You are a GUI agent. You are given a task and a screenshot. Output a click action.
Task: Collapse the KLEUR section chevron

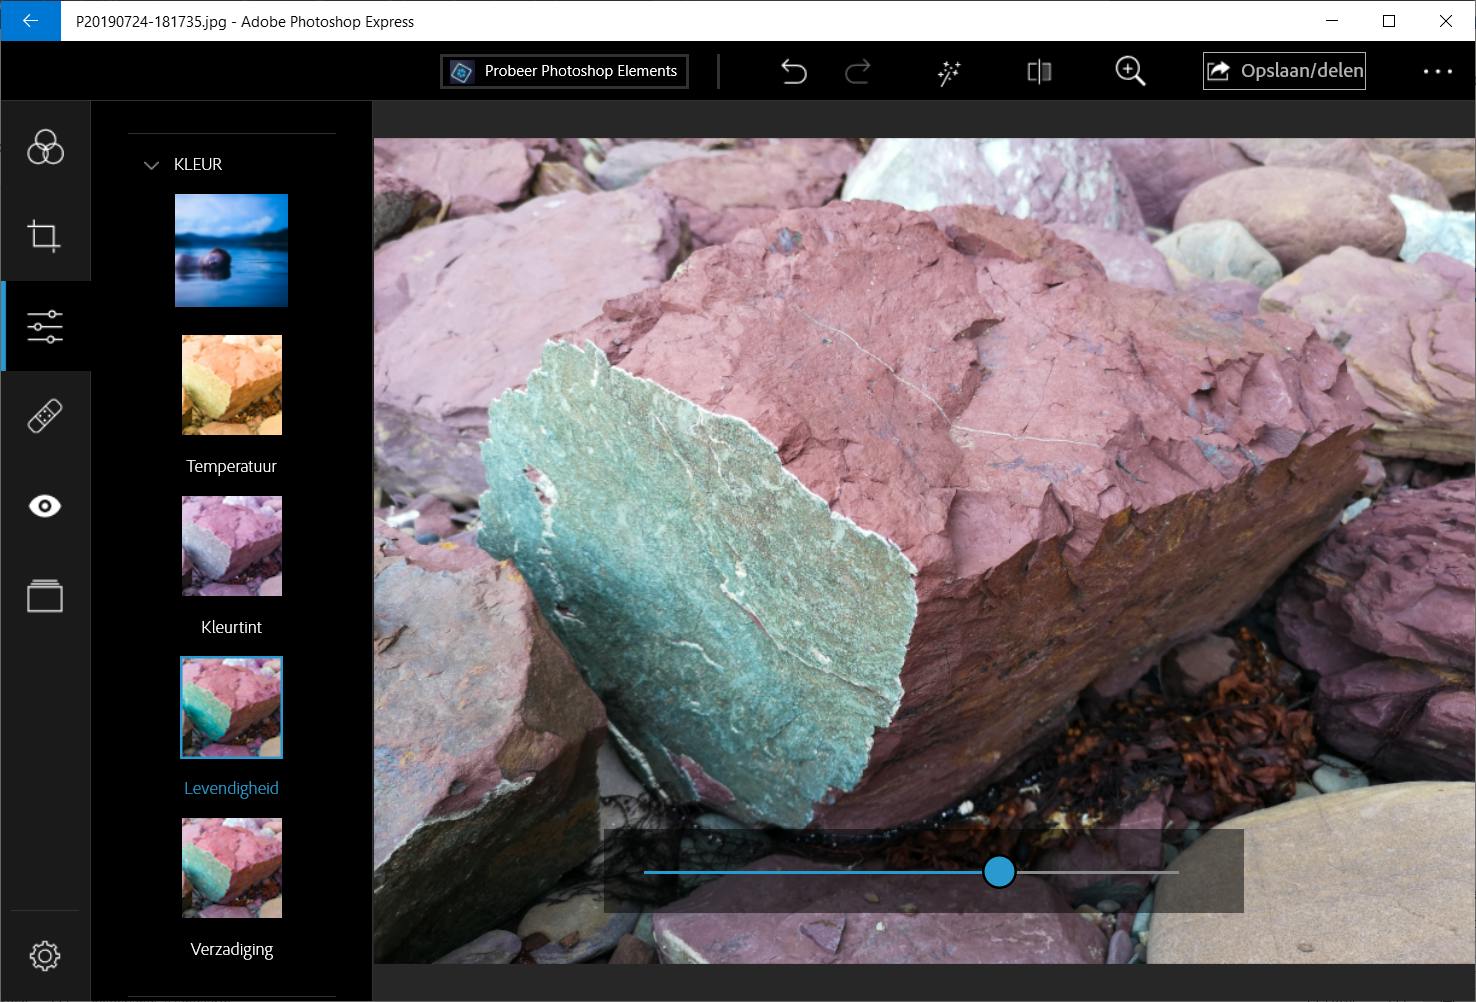coord(151,165)
